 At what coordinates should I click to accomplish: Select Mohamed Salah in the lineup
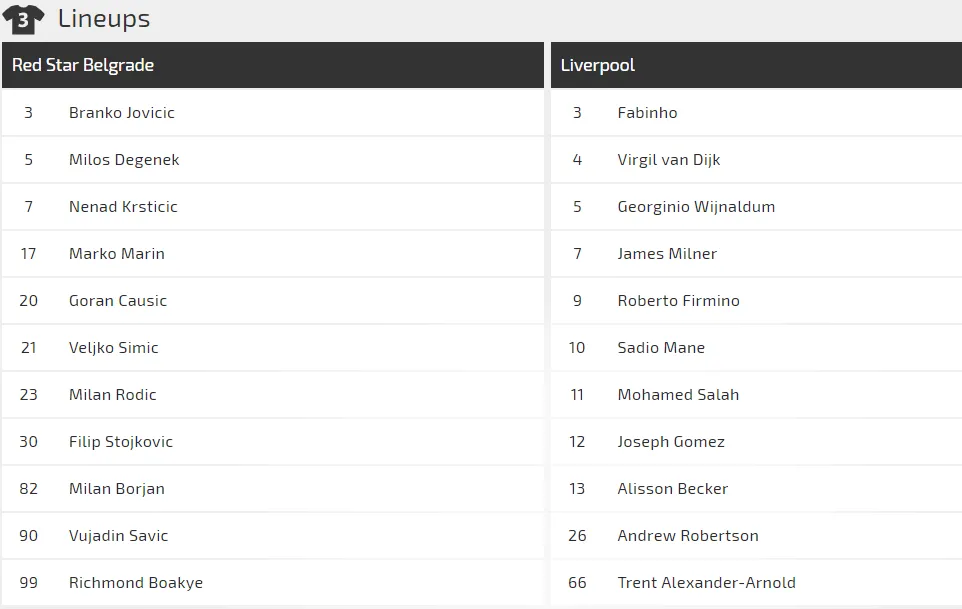click(x=678, y=395)
